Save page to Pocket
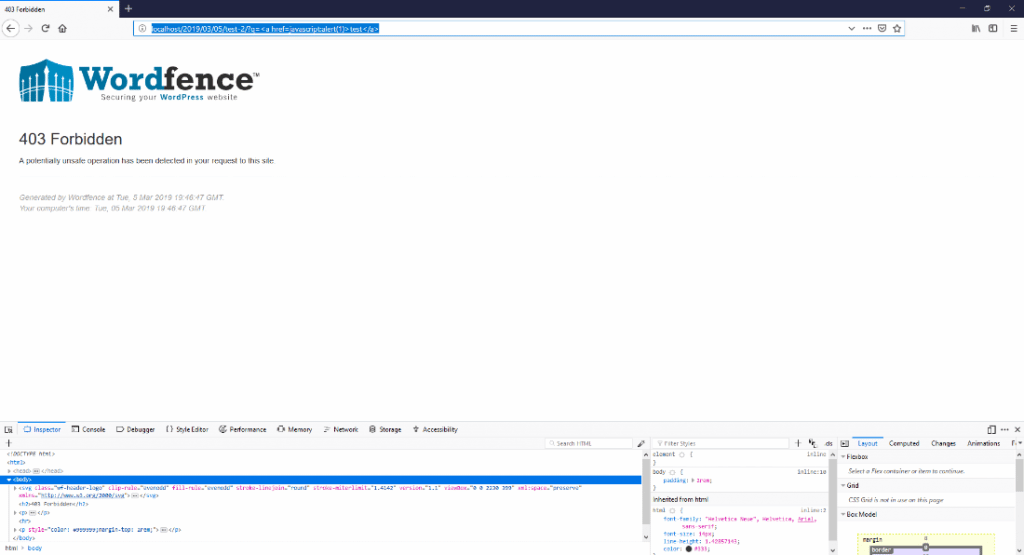The image size is (1024, 555). (882, 29)
